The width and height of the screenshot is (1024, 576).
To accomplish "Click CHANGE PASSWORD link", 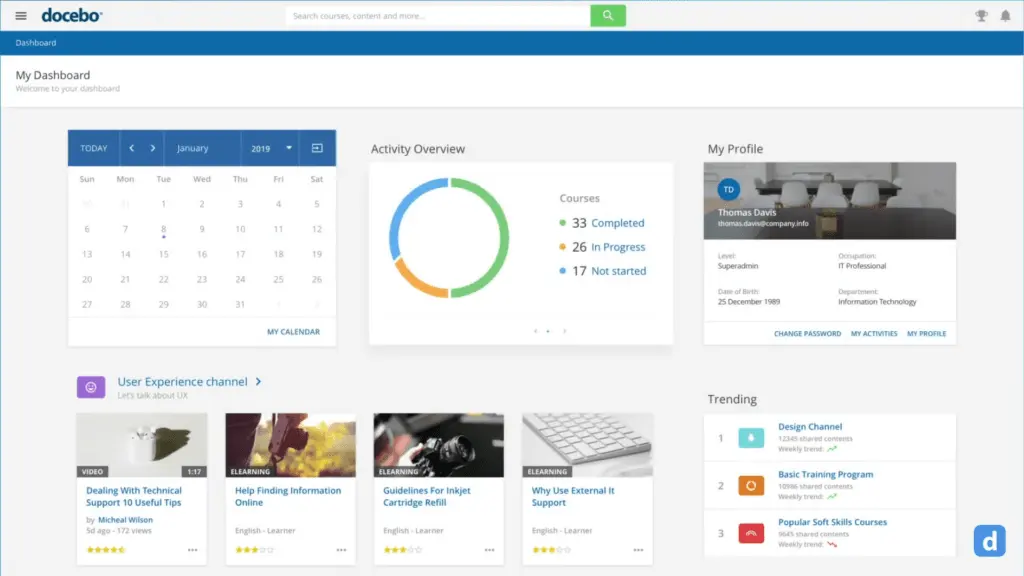I will coord(807,334).
